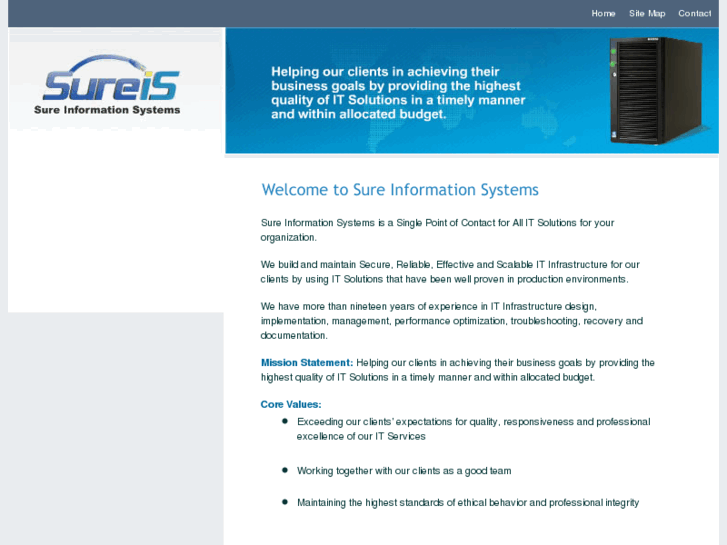Click paragraph starting 'We build and maintain Secure'
727x545 pixels.
tap(450, 272)
